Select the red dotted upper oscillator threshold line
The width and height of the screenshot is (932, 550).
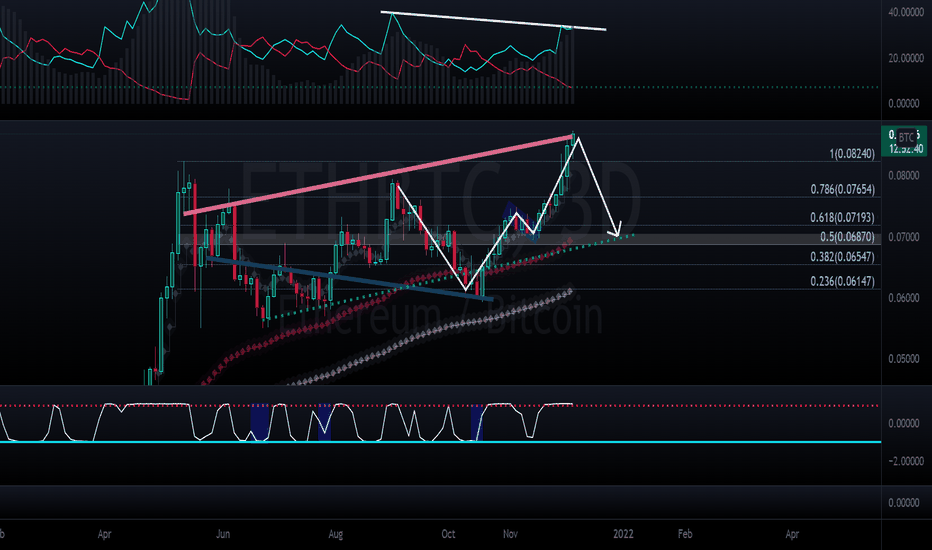pos(440,406)
